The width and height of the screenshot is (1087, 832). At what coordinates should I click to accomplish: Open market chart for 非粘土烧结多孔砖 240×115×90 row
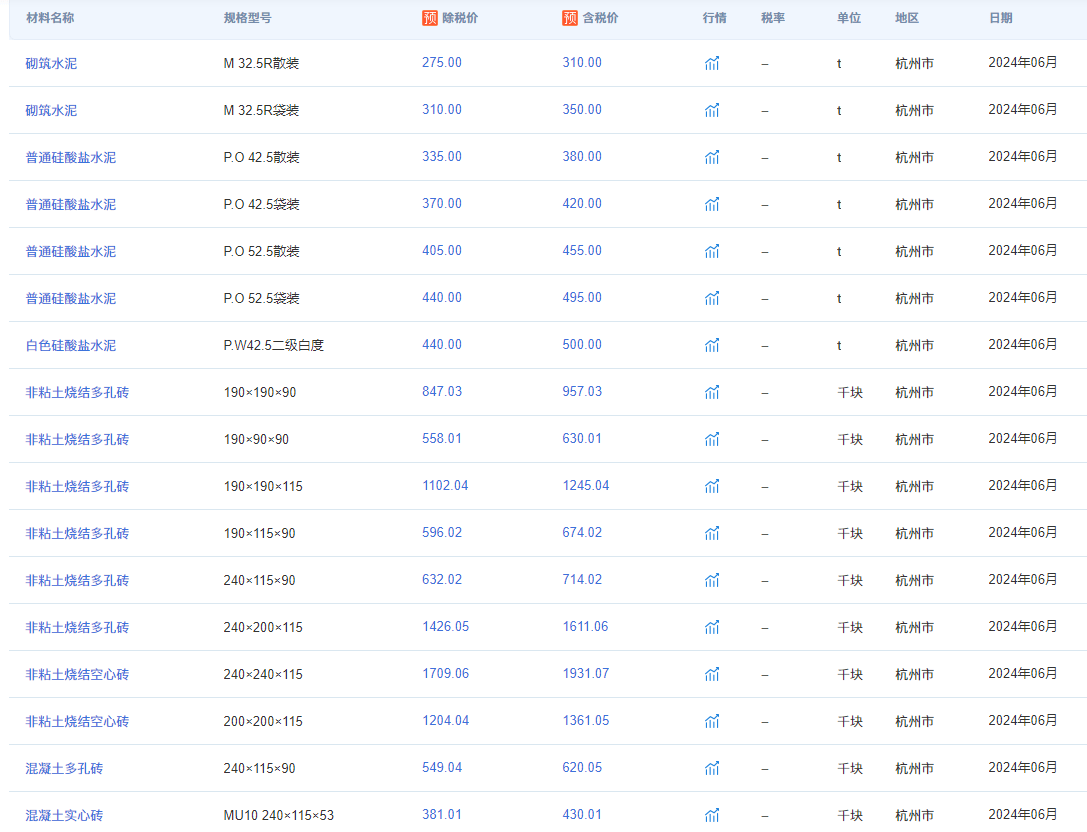pos(712,580)
